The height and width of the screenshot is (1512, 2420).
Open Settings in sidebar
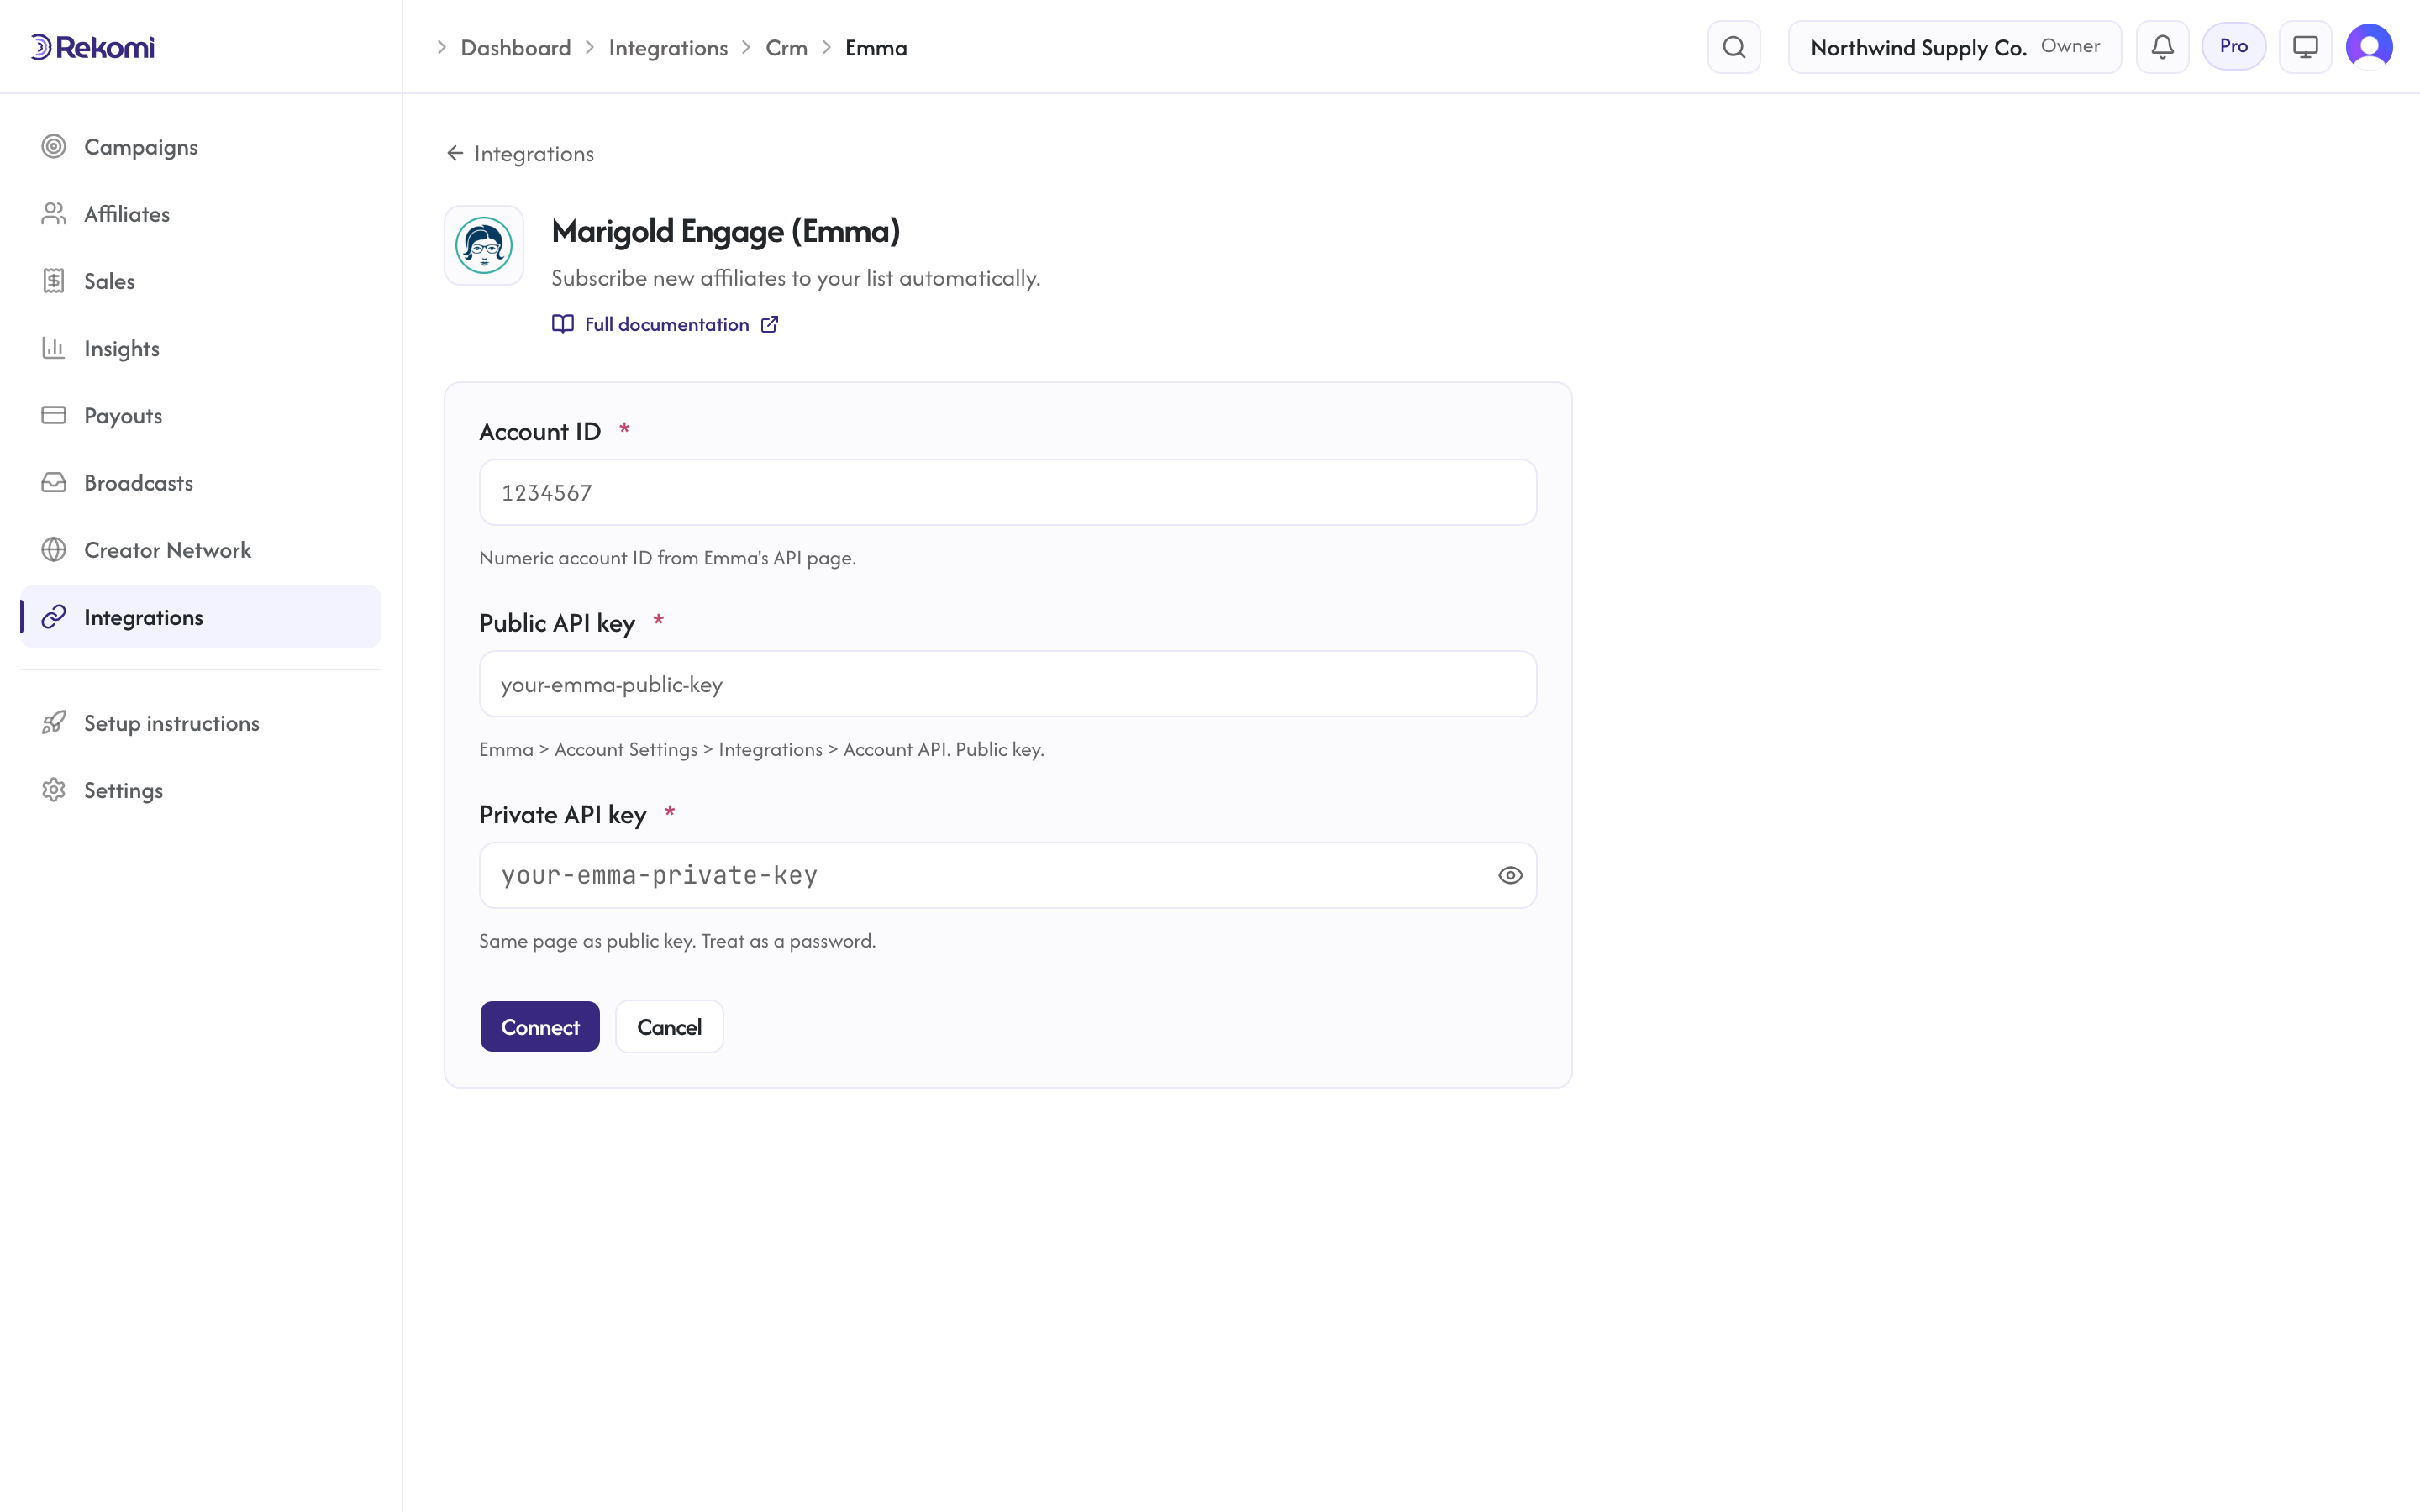pyautogui.click(x=200, y=790)
